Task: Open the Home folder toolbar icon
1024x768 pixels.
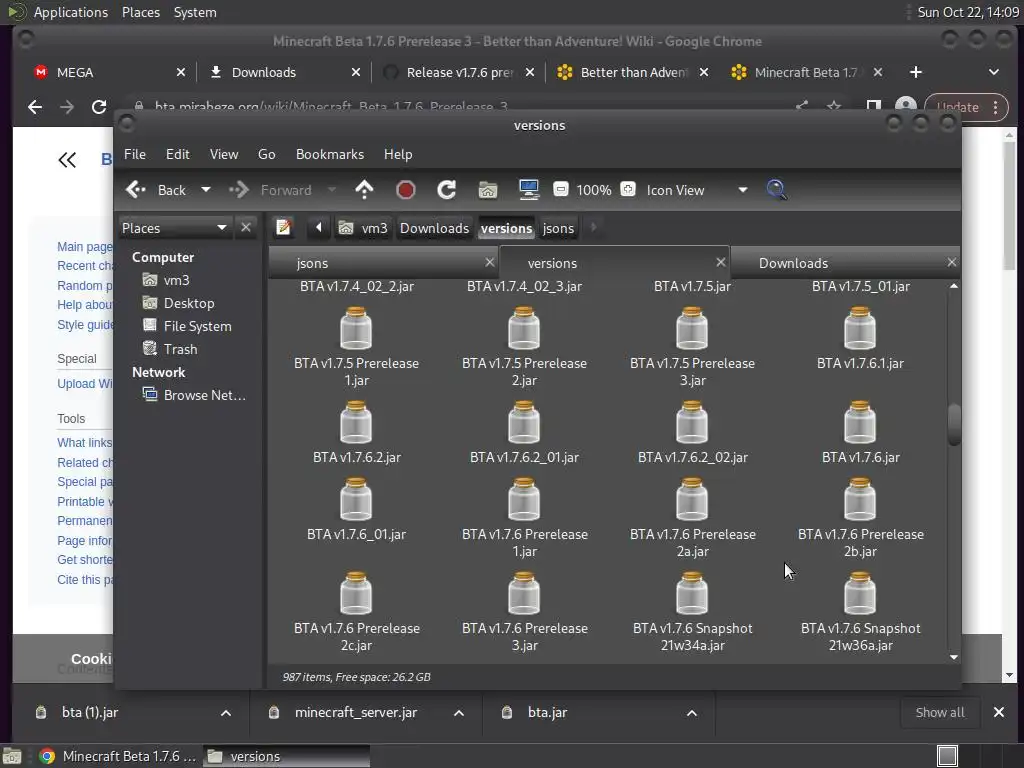Action: pyautogui.click(x=488, y=190)
